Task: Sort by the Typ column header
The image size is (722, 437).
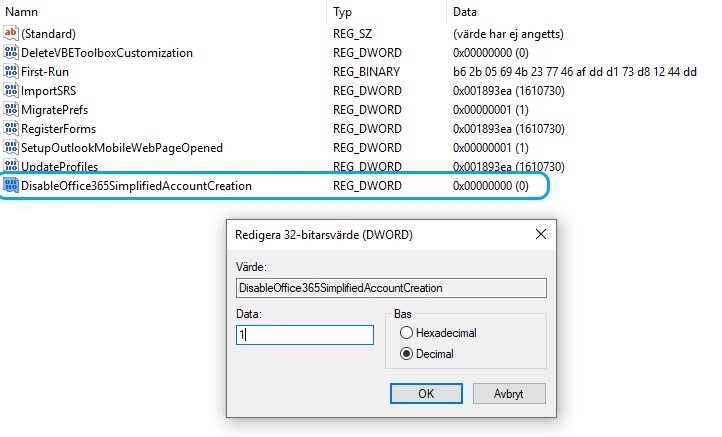Action: [x=387, y=12]
